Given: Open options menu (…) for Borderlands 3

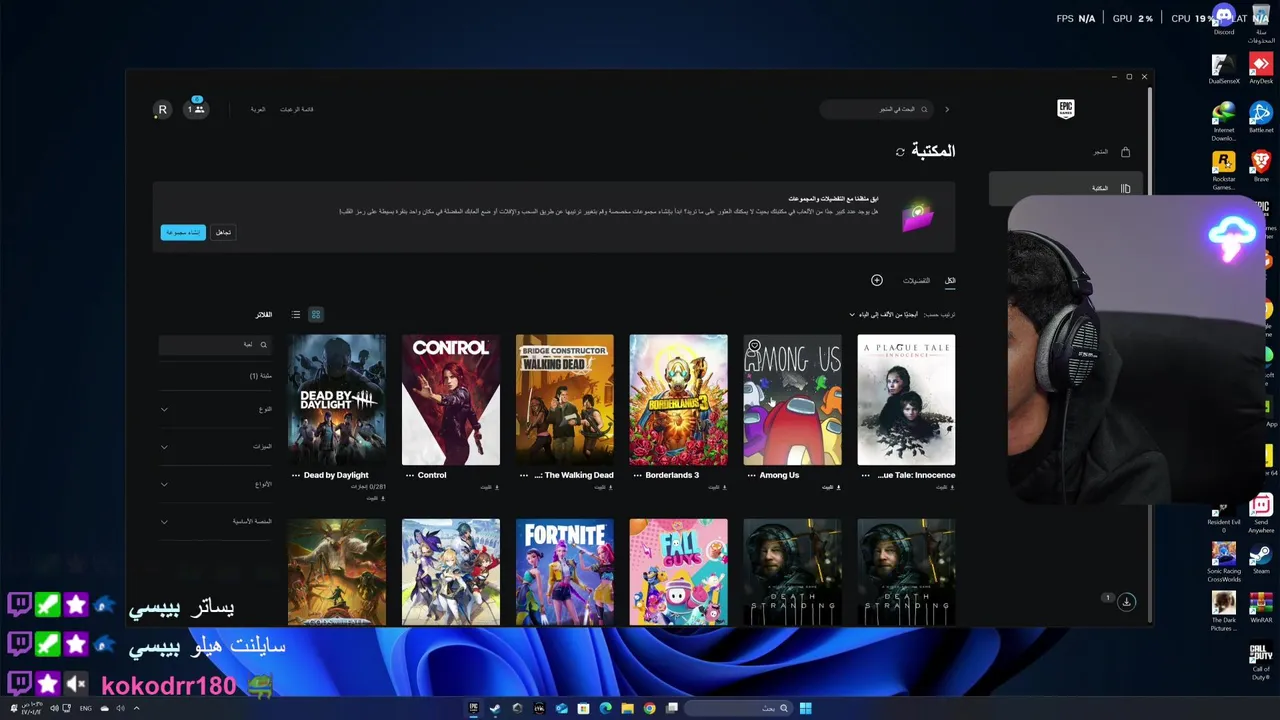Looking at the screenshot, I should click(x=637, y=475).
